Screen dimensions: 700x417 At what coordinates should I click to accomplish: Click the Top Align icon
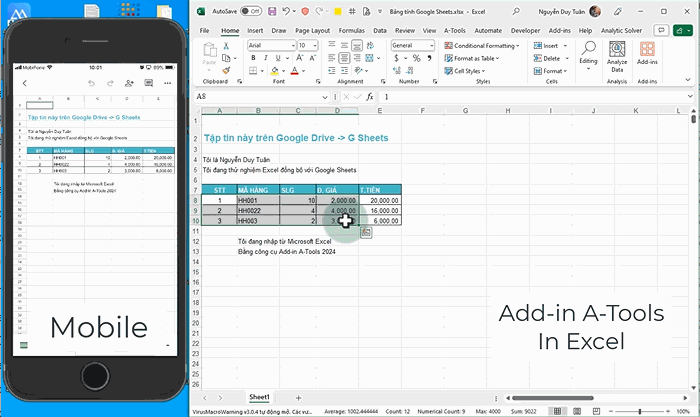(x=332, y=45)
